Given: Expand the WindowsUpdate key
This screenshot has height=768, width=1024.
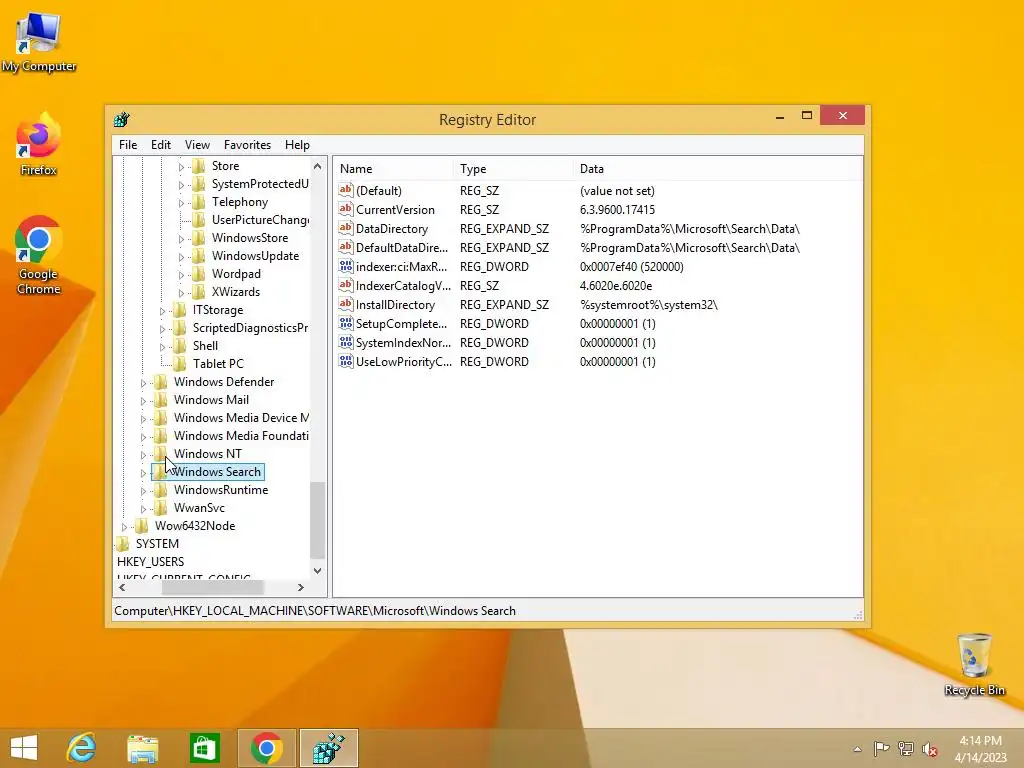Looking at the screenshot, I should coord(182,257).
